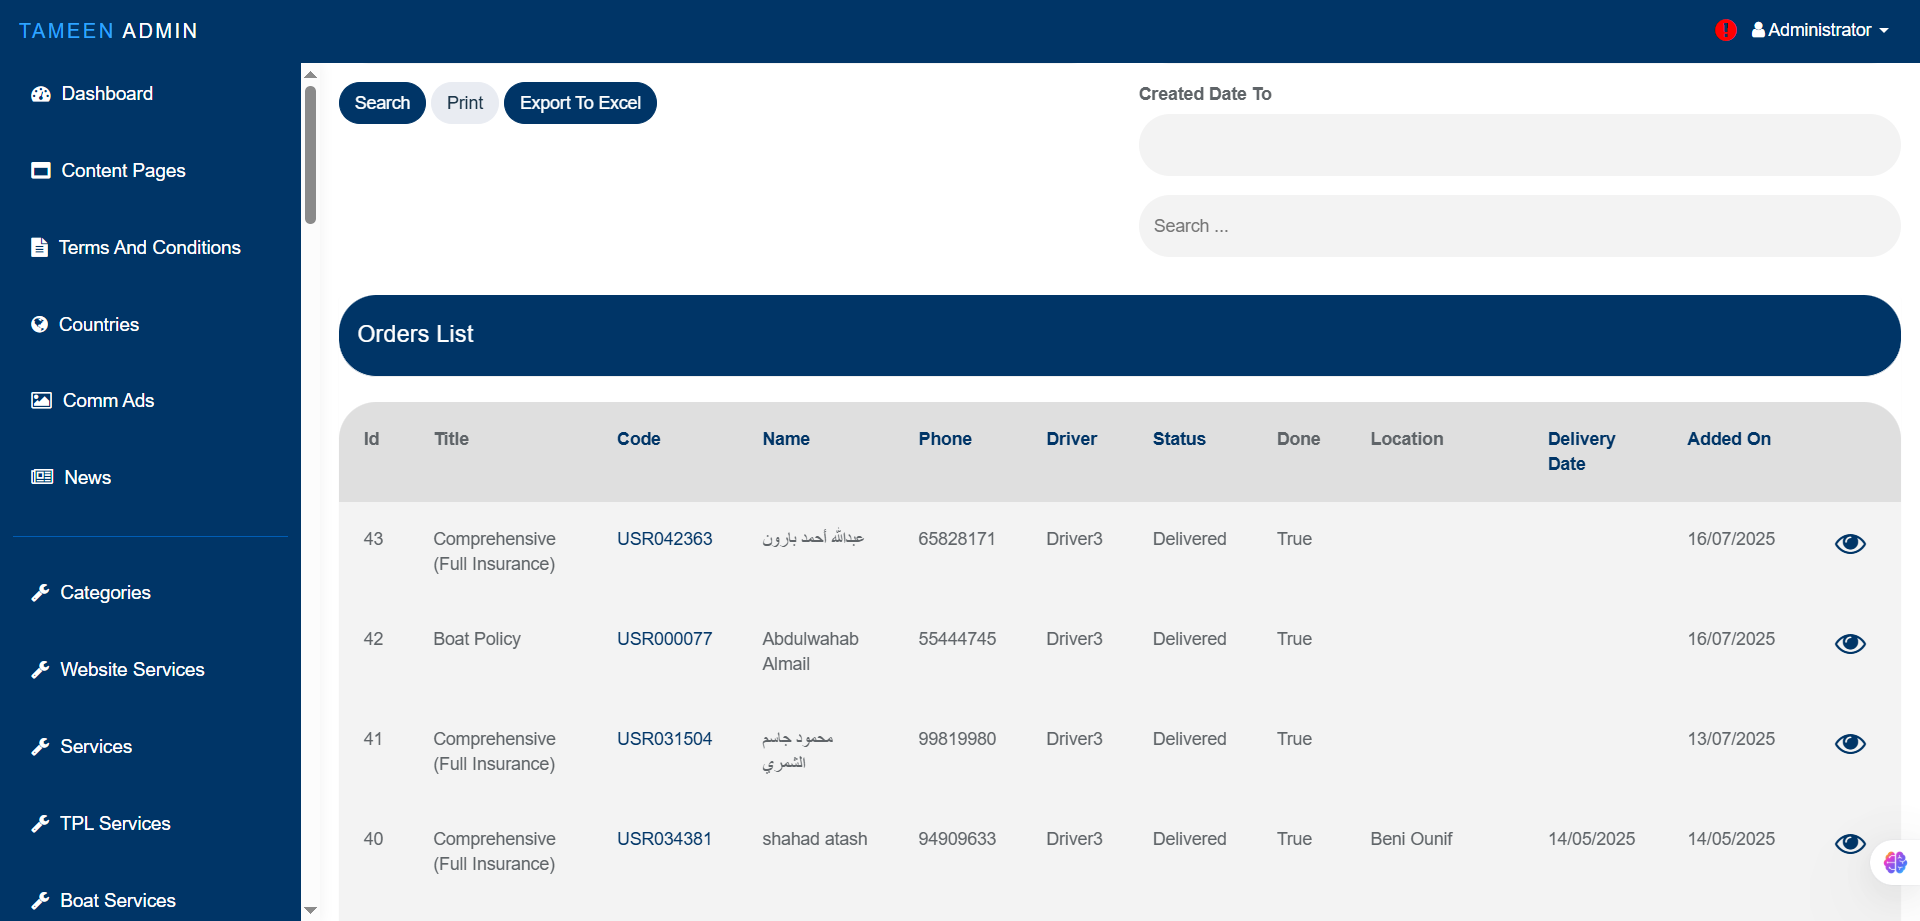
Task: Click the News newspaper icon
Action: pyautogui.click(x=42, y=477)
